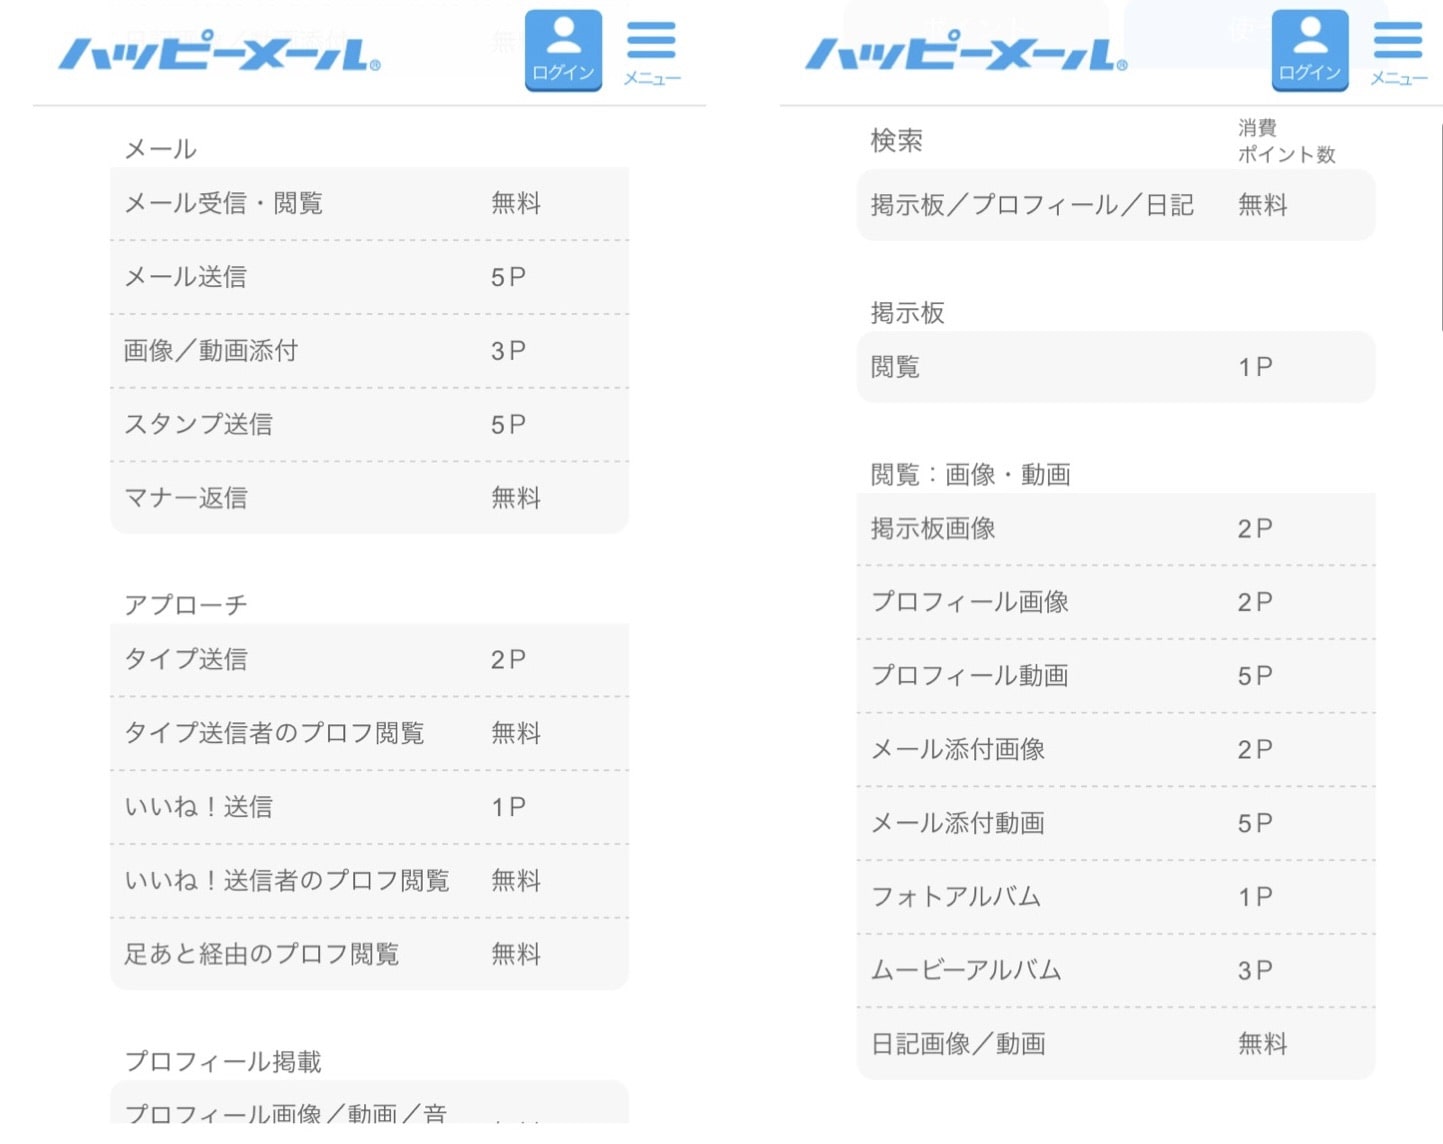
Task: Open the hamburger menu on the 検索 pricing screen
Action: click(x=1397, y=52)
